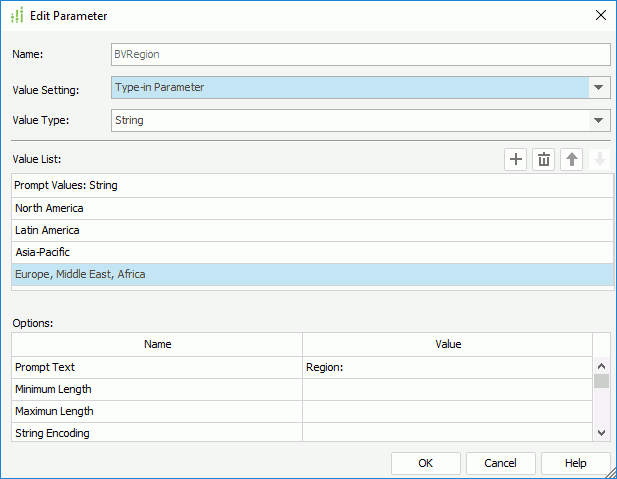Screen dimensions: 617x479
Task: Choose Asia-Pacific from the value list
Action: tap(312, 252)
